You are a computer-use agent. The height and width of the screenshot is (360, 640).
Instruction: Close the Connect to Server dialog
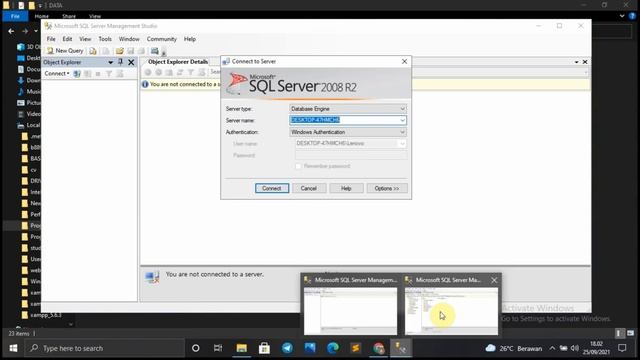[404, 62]
